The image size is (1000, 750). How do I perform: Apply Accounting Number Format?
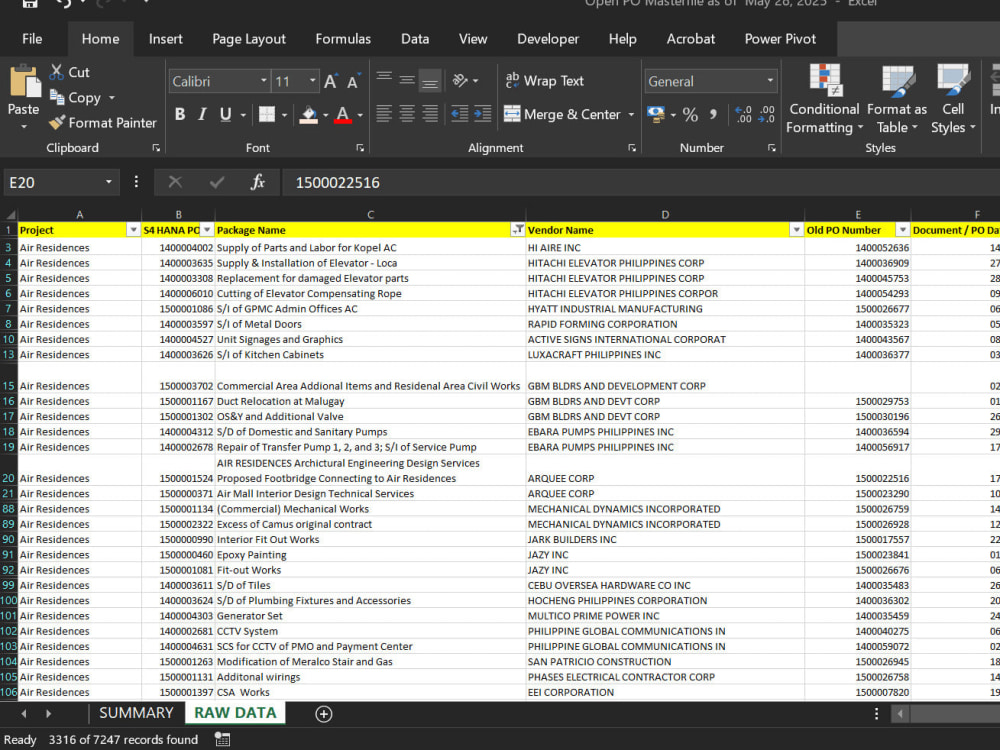tap(656, 114)
